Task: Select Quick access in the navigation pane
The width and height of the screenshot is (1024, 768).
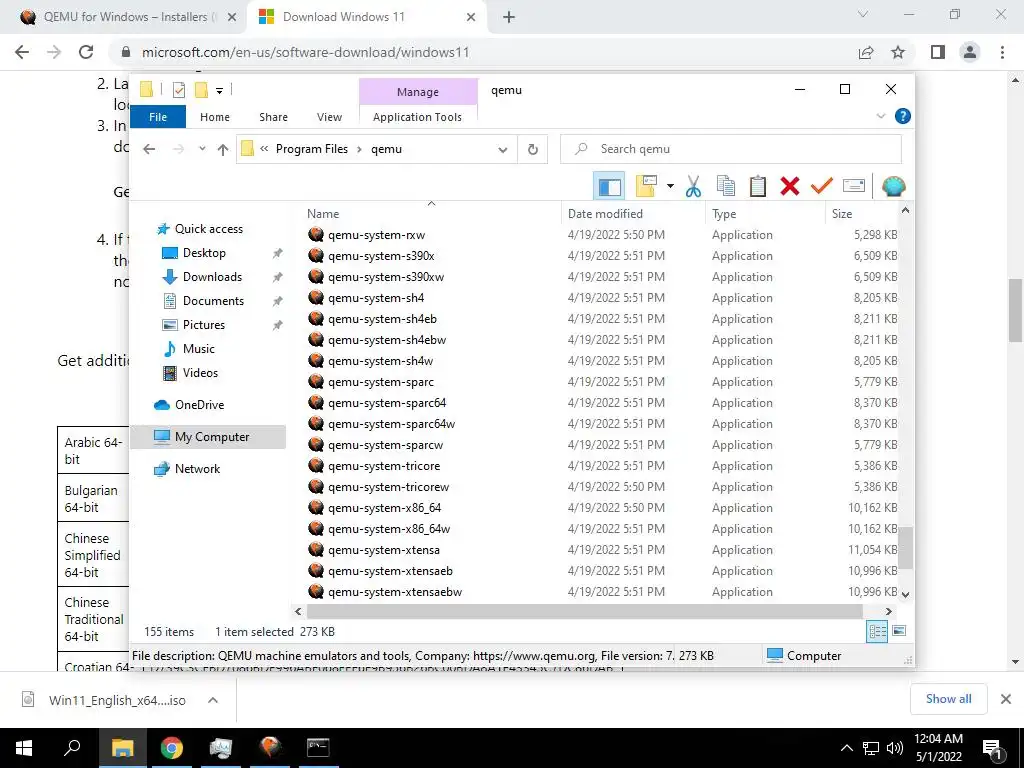Action: 208,229
